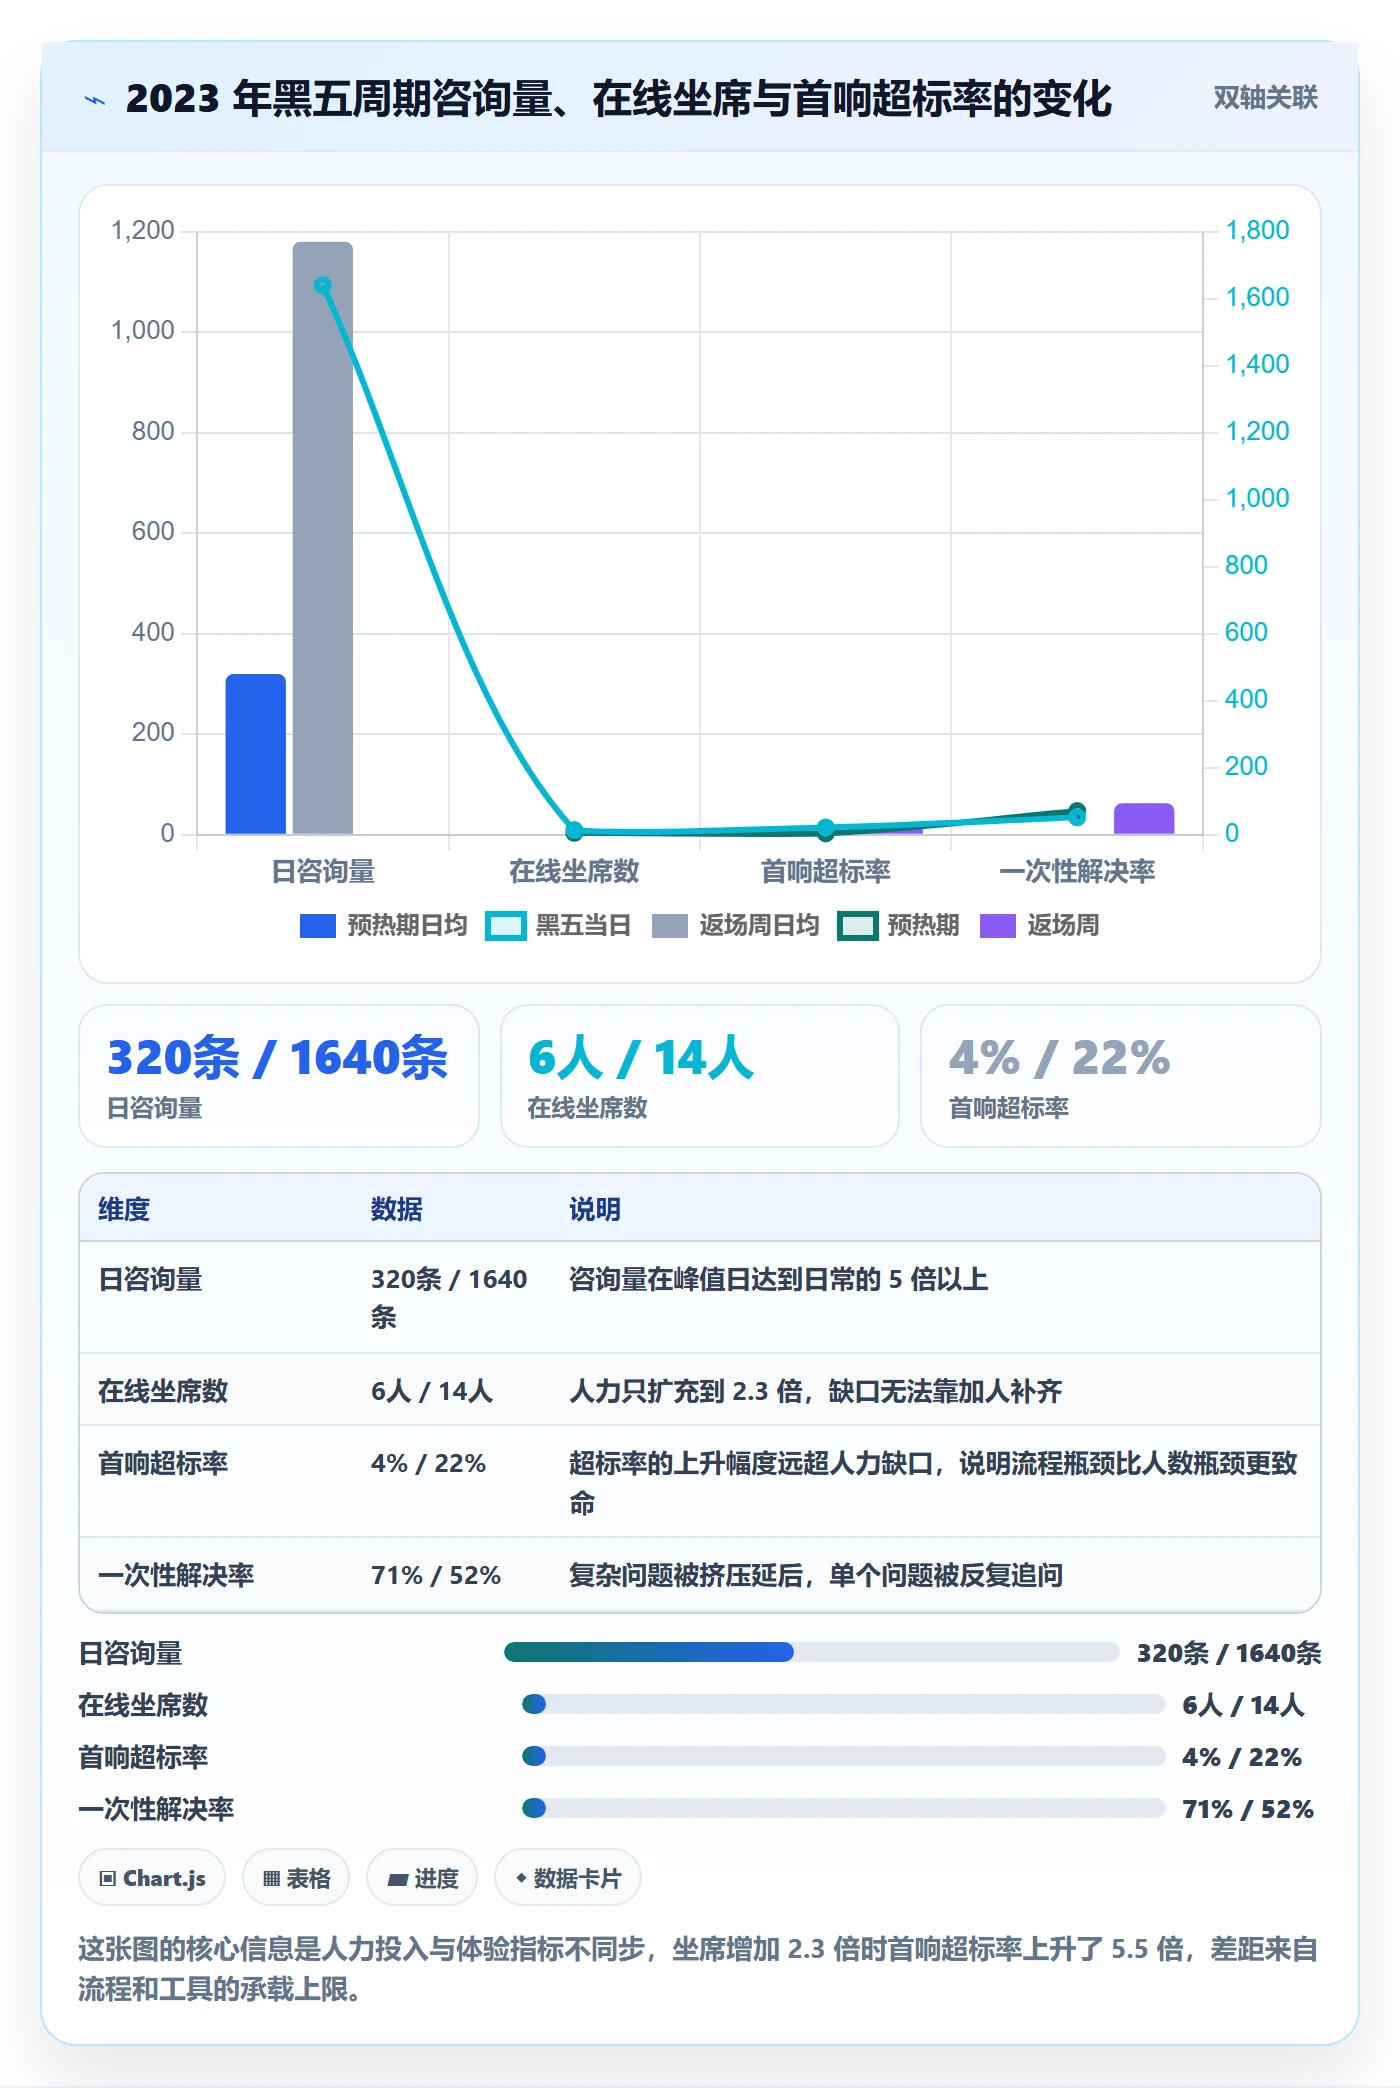The width and height of the screenshot is (1400, 2088).
Task: Click the 首响超标率 x-axis label
Action: point(825,871)
